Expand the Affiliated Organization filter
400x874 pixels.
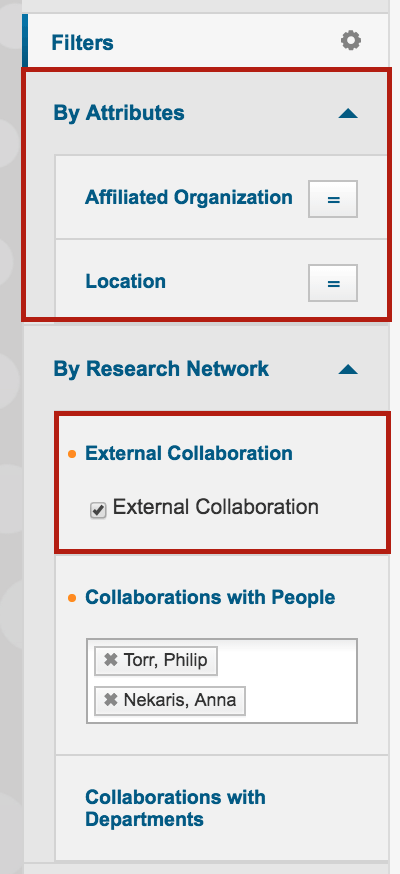[188, 197]
